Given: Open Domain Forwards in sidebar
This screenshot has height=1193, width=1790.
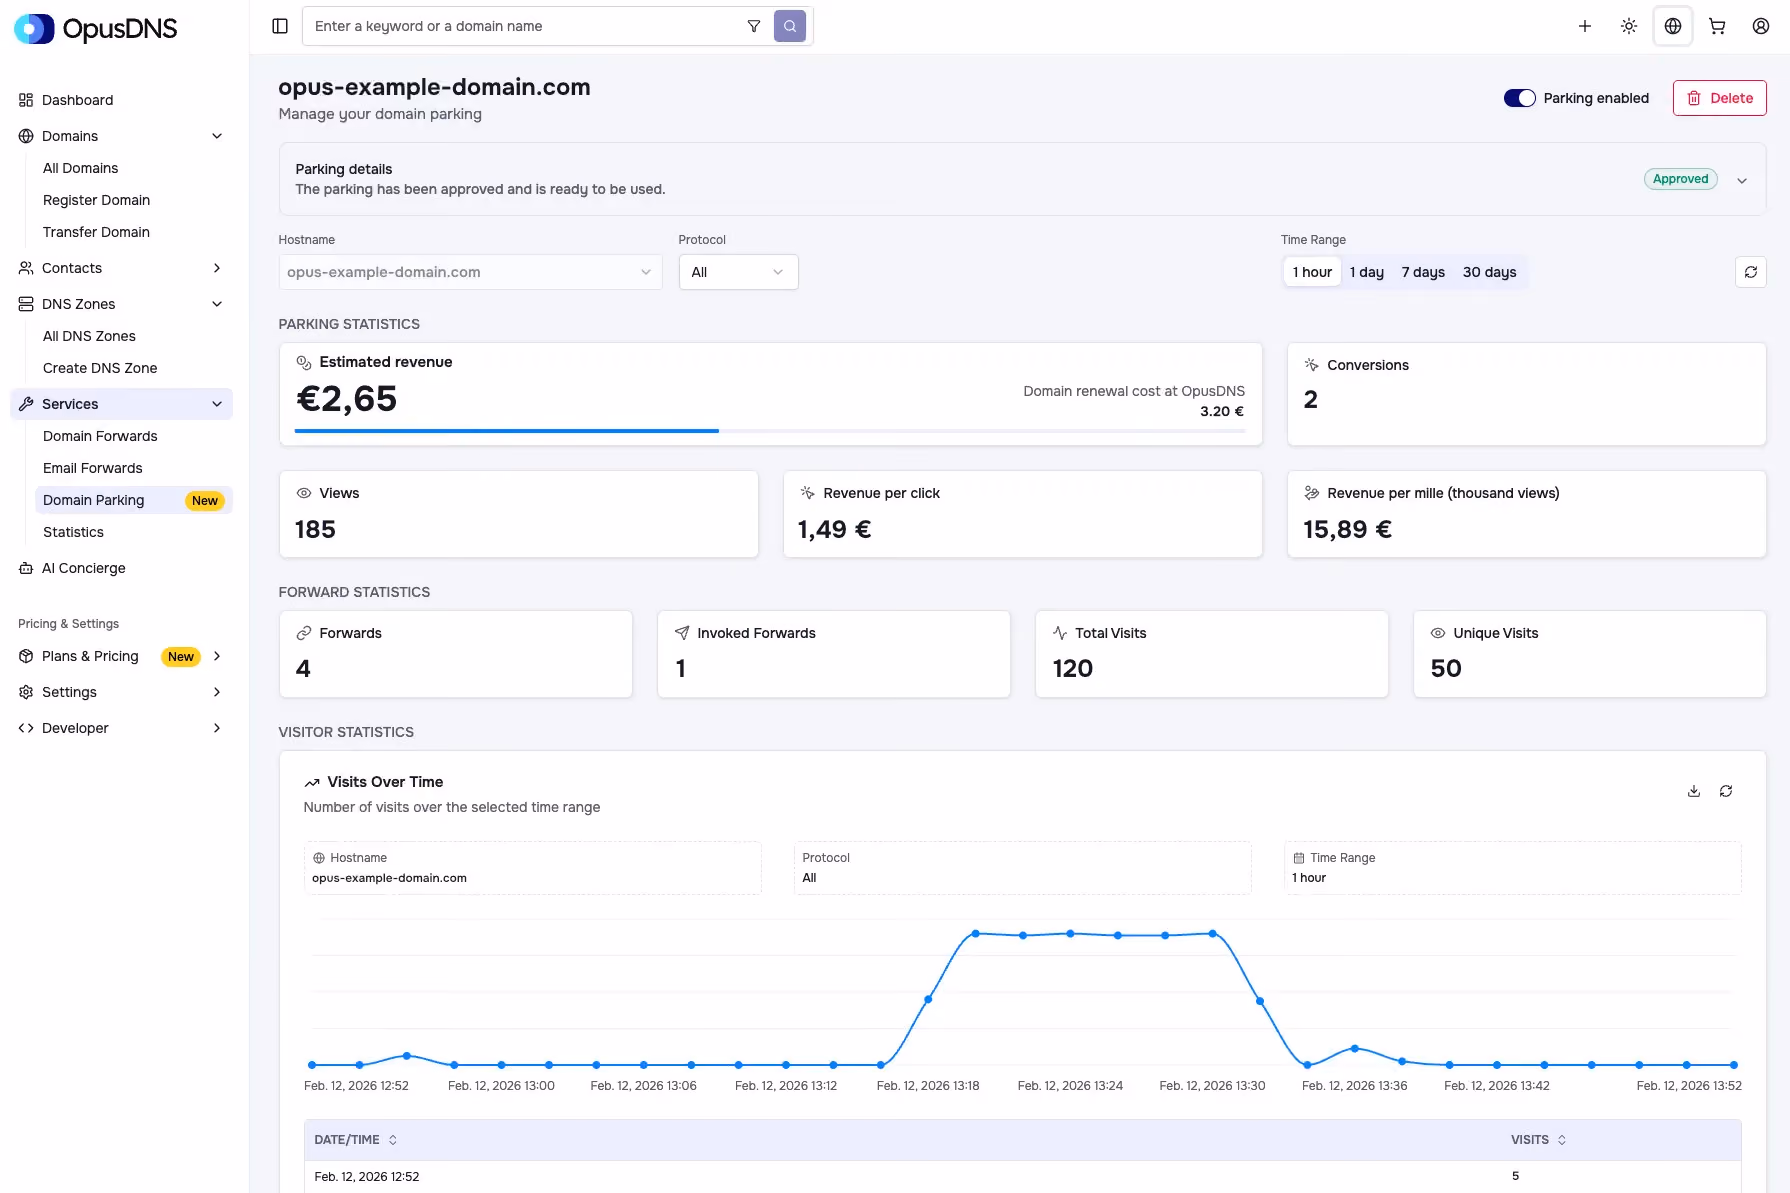Looking at the screenshot, I should [x=100, y=436].
